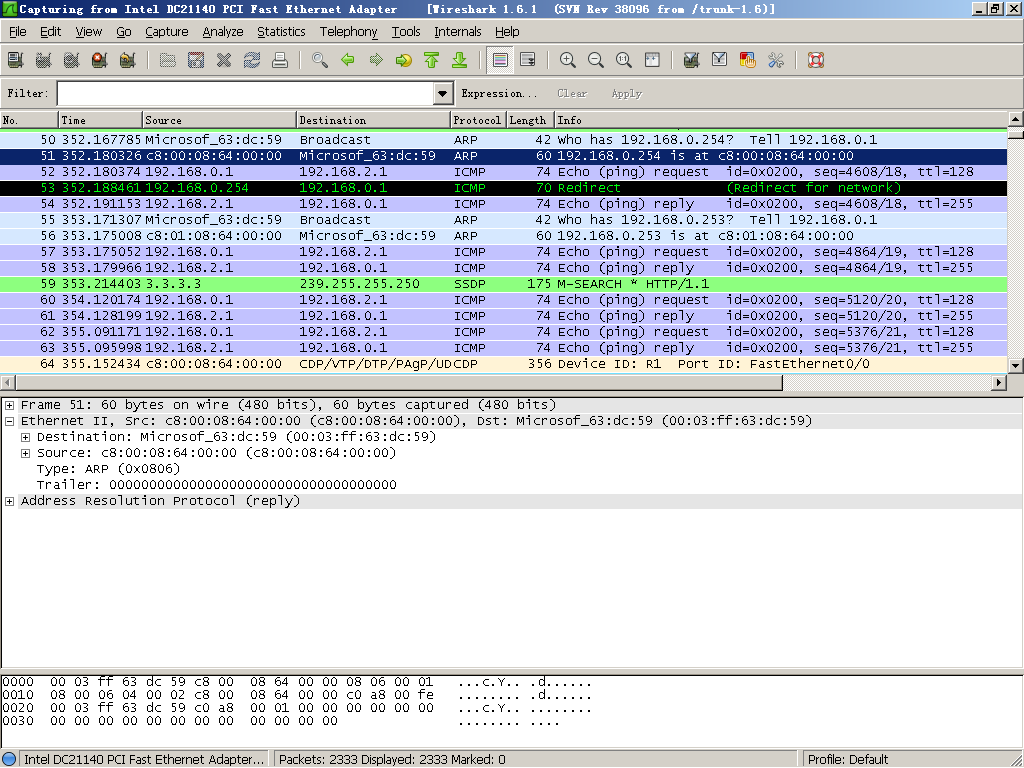Open the Analyze menu
The height and width of the screenshot is (768, 1024).
pyautogui.click(x=223, y=31)
